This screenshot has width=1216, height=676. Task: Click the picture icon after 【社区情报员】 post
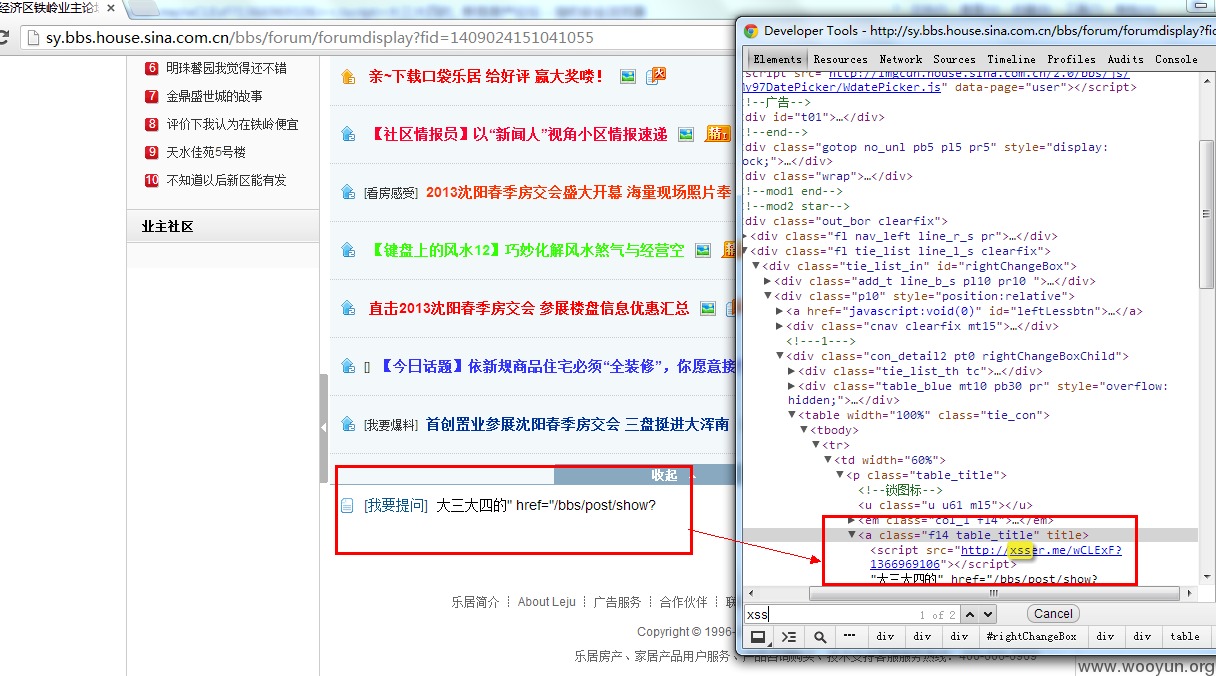[686, 134]
